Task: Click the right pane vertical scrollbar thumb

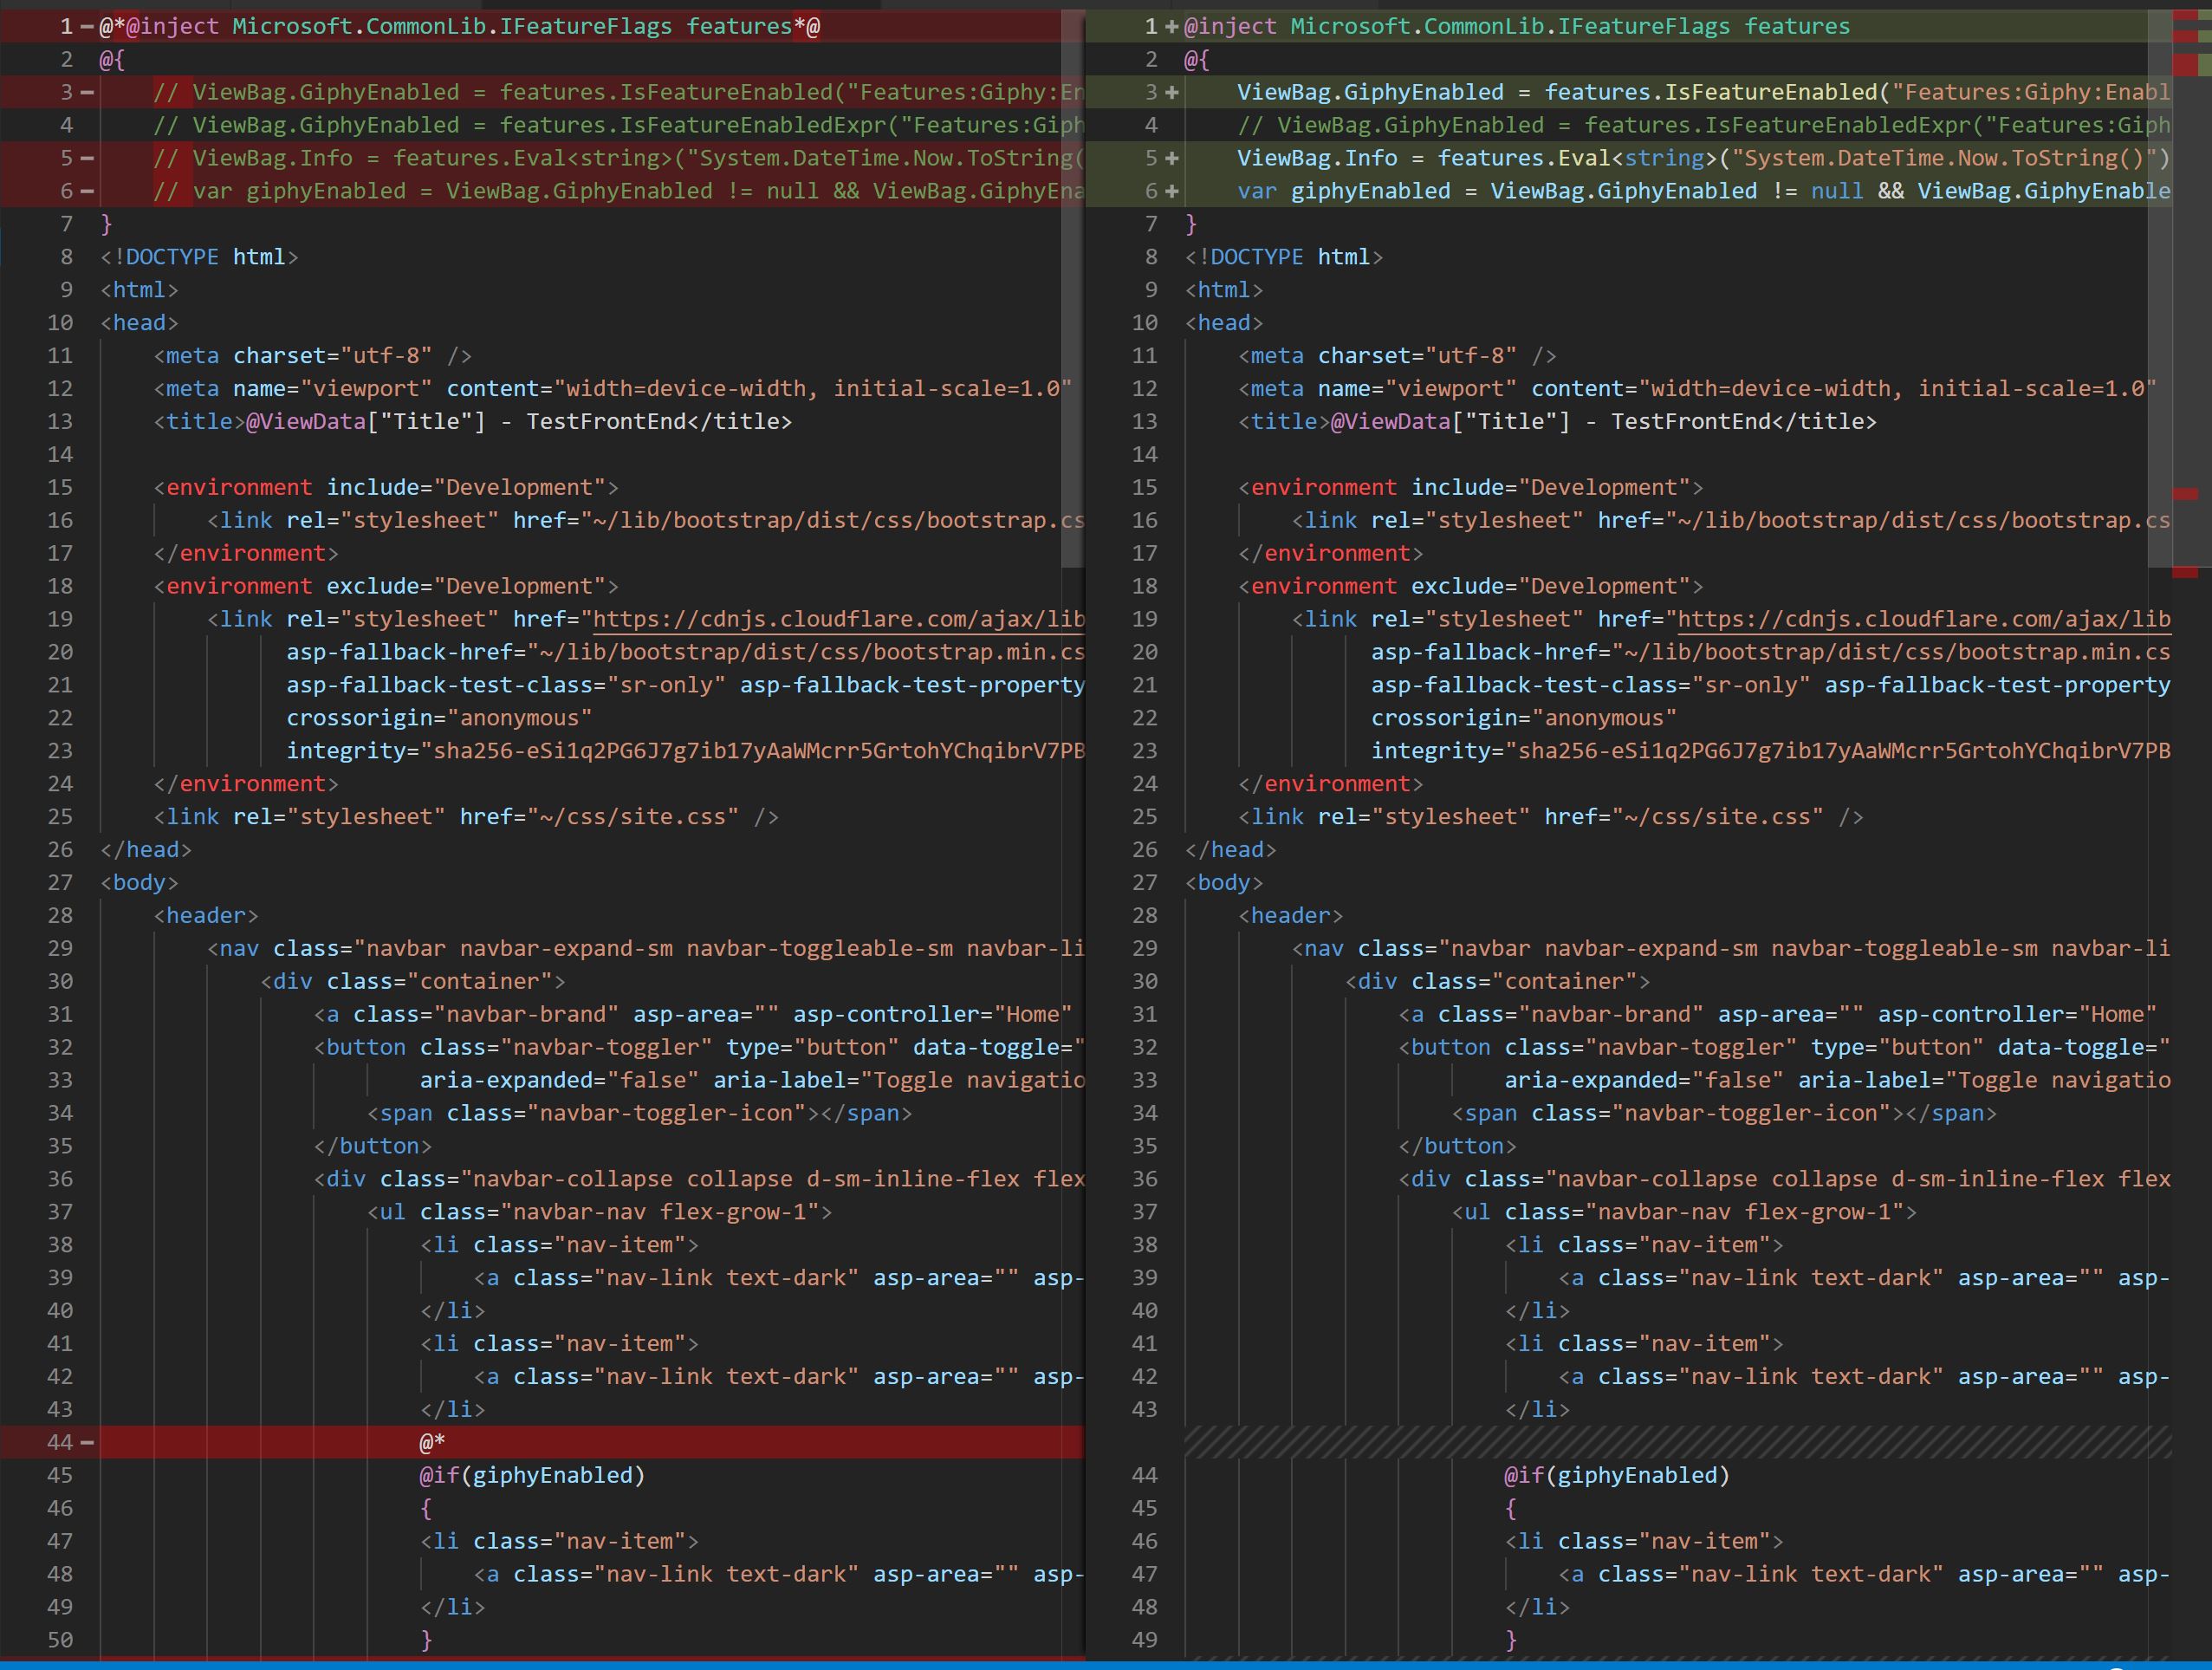Action: pyautogui.click(x=2158, y=290)
